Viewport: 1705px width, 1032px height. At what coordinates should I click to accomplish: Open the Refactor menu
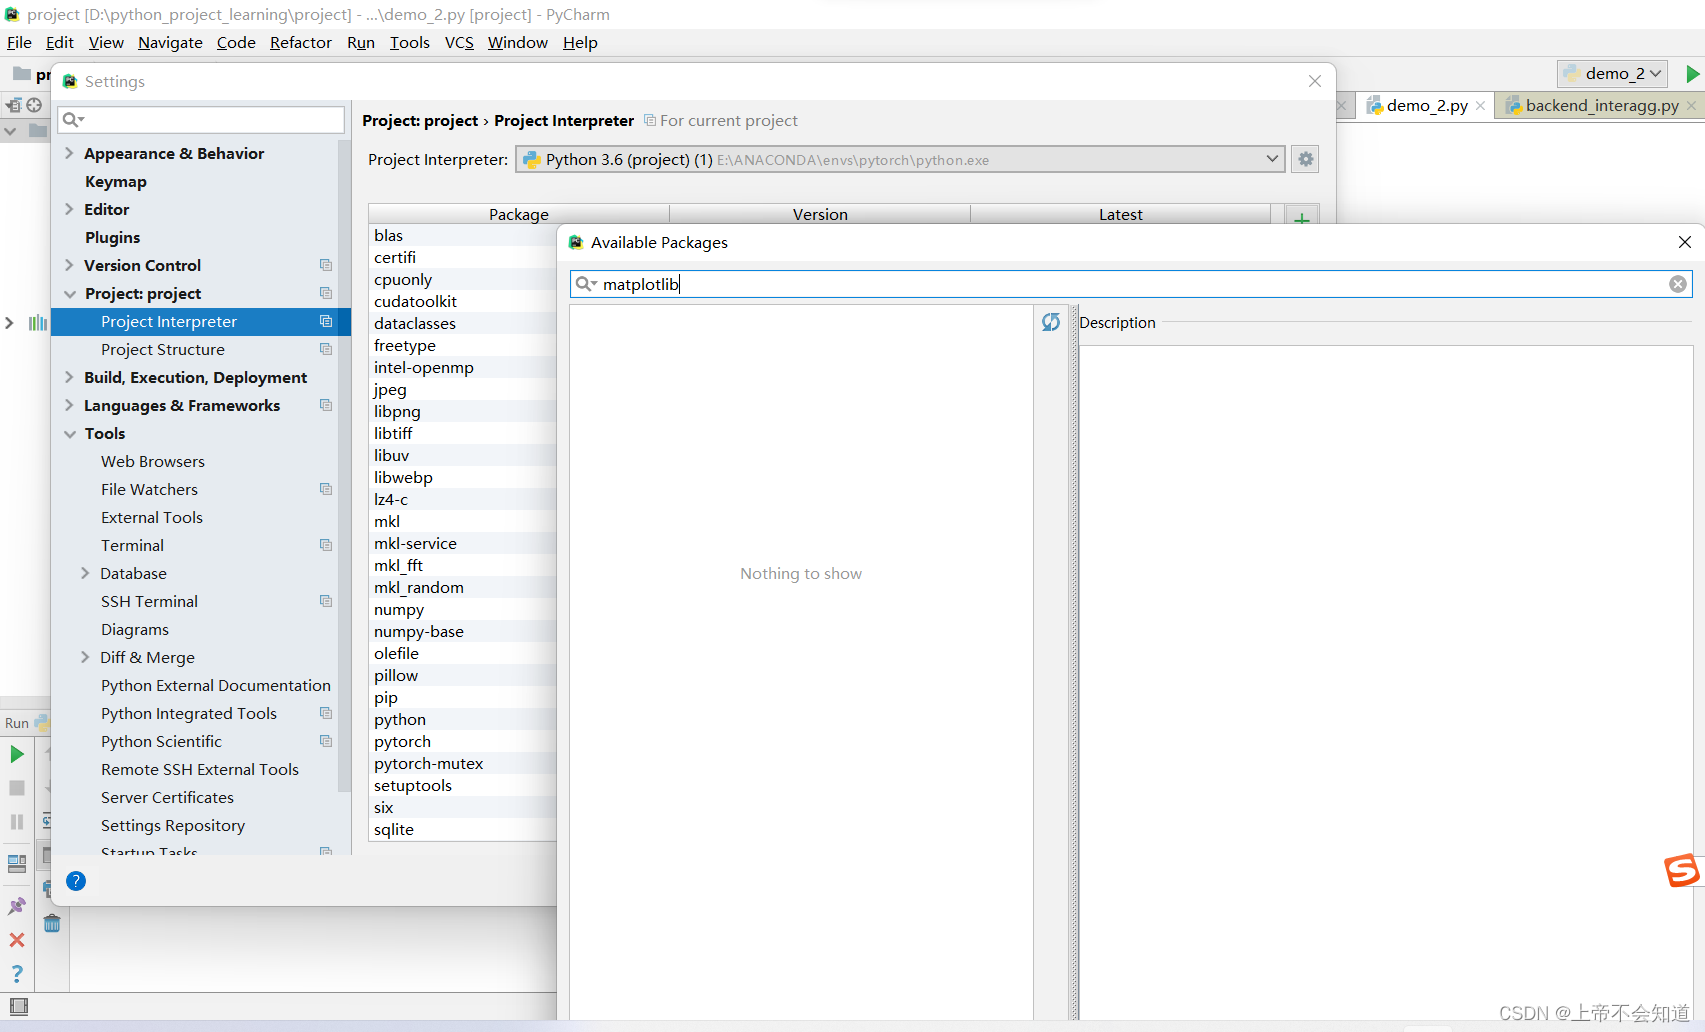pos(300,42)
